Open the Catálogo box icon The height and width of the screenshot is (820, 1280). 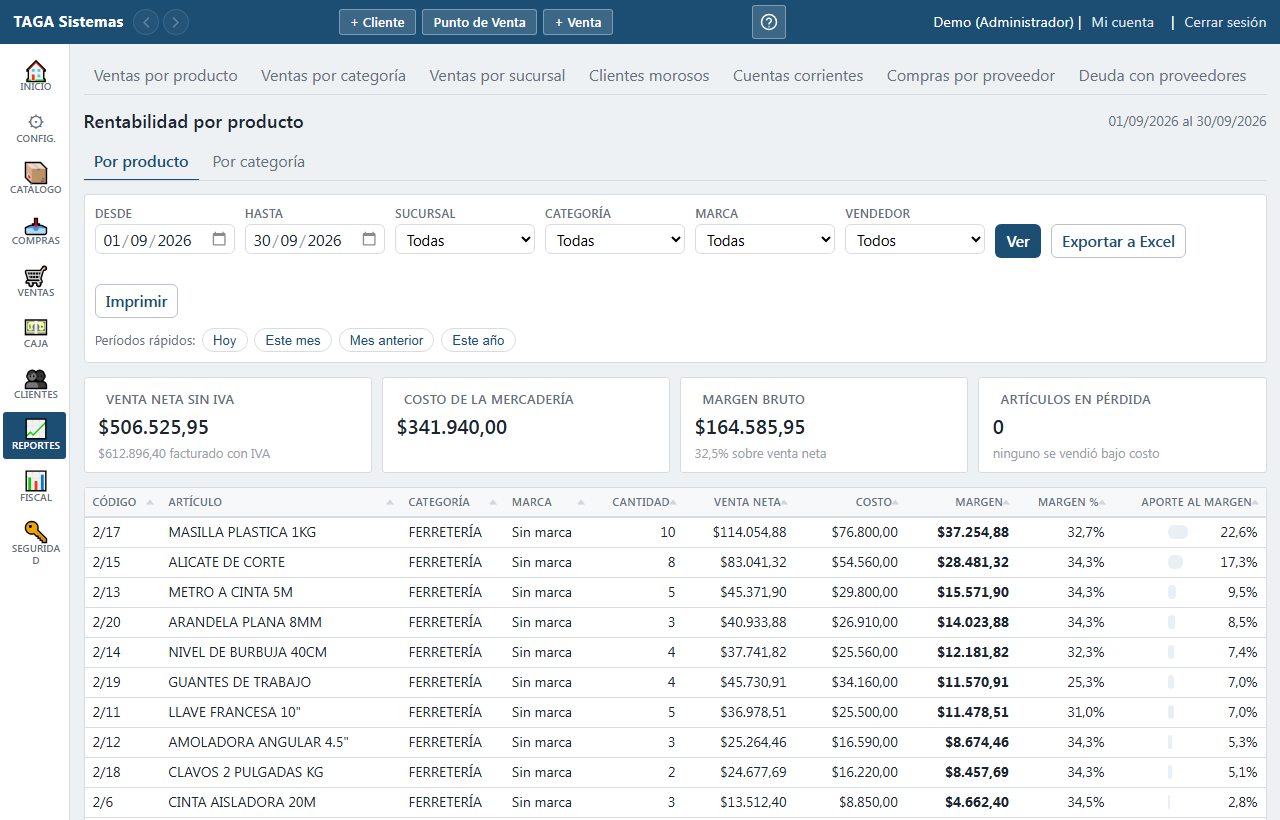[36, 173]
